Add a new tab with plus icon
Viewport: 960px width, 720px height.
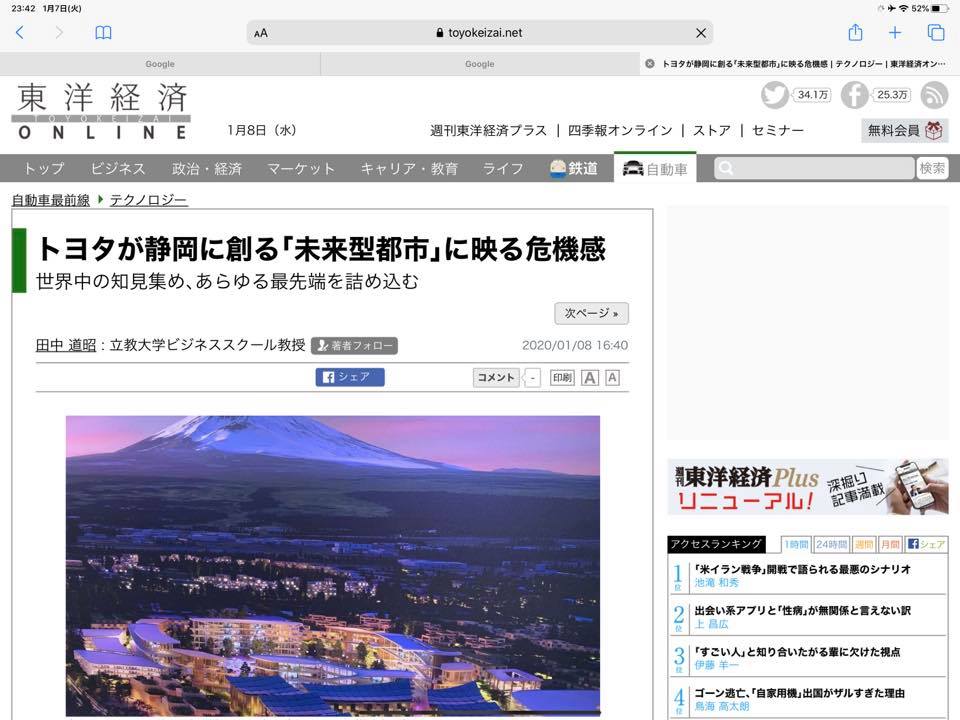tap(895, 32)
